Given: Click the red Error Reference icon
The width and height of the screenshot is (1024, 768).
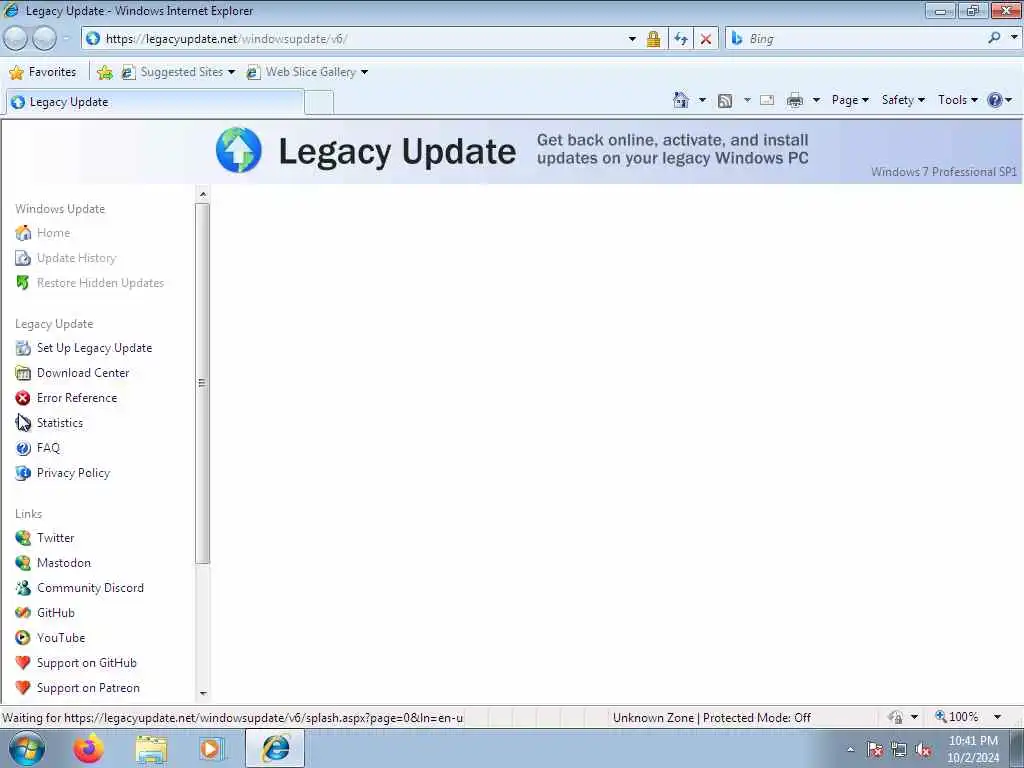Looking at the screenshot, I should point(23,398).
